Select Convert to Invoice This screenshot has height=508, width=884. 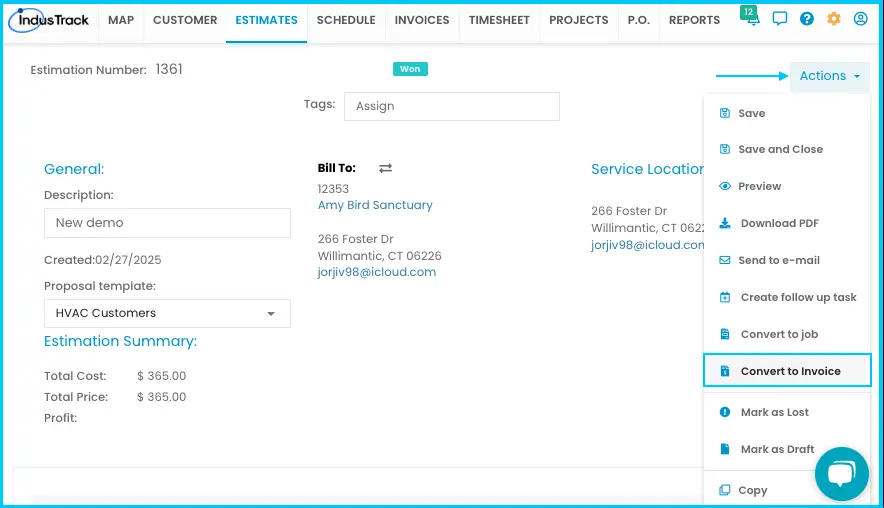[x=787, y=370]
